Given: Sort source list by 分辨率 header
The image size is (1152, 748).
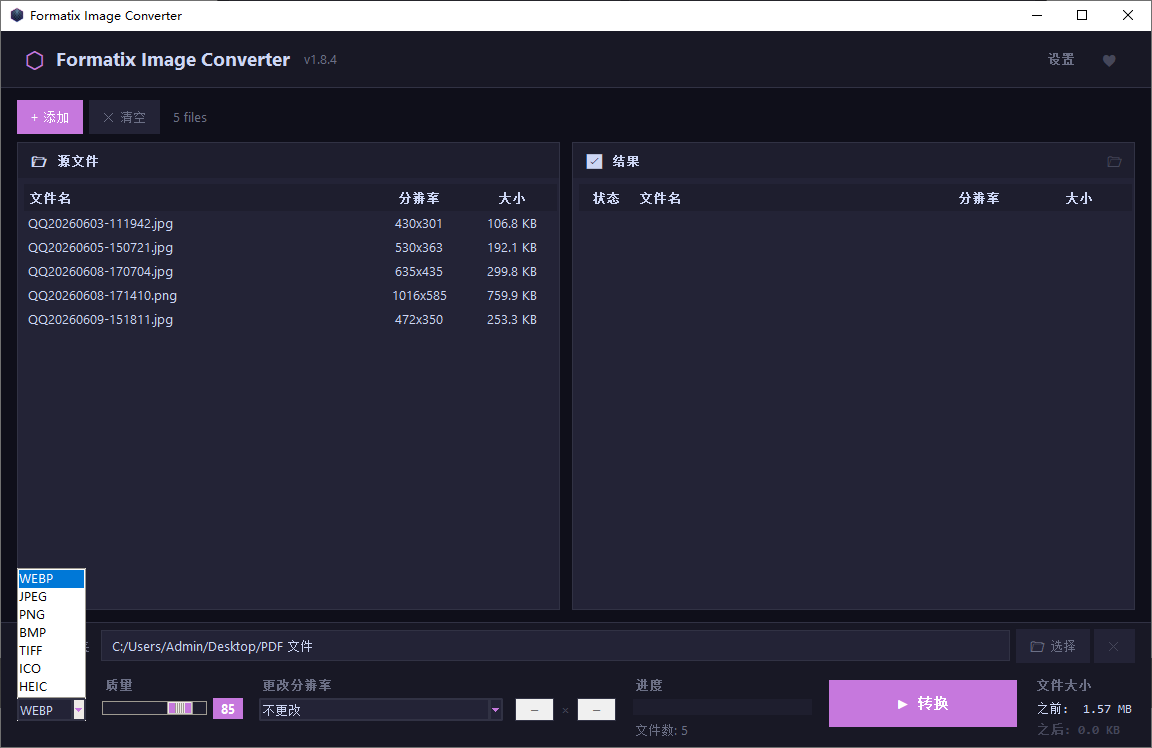Looking at the screenshot, I should tap(419, 198).
